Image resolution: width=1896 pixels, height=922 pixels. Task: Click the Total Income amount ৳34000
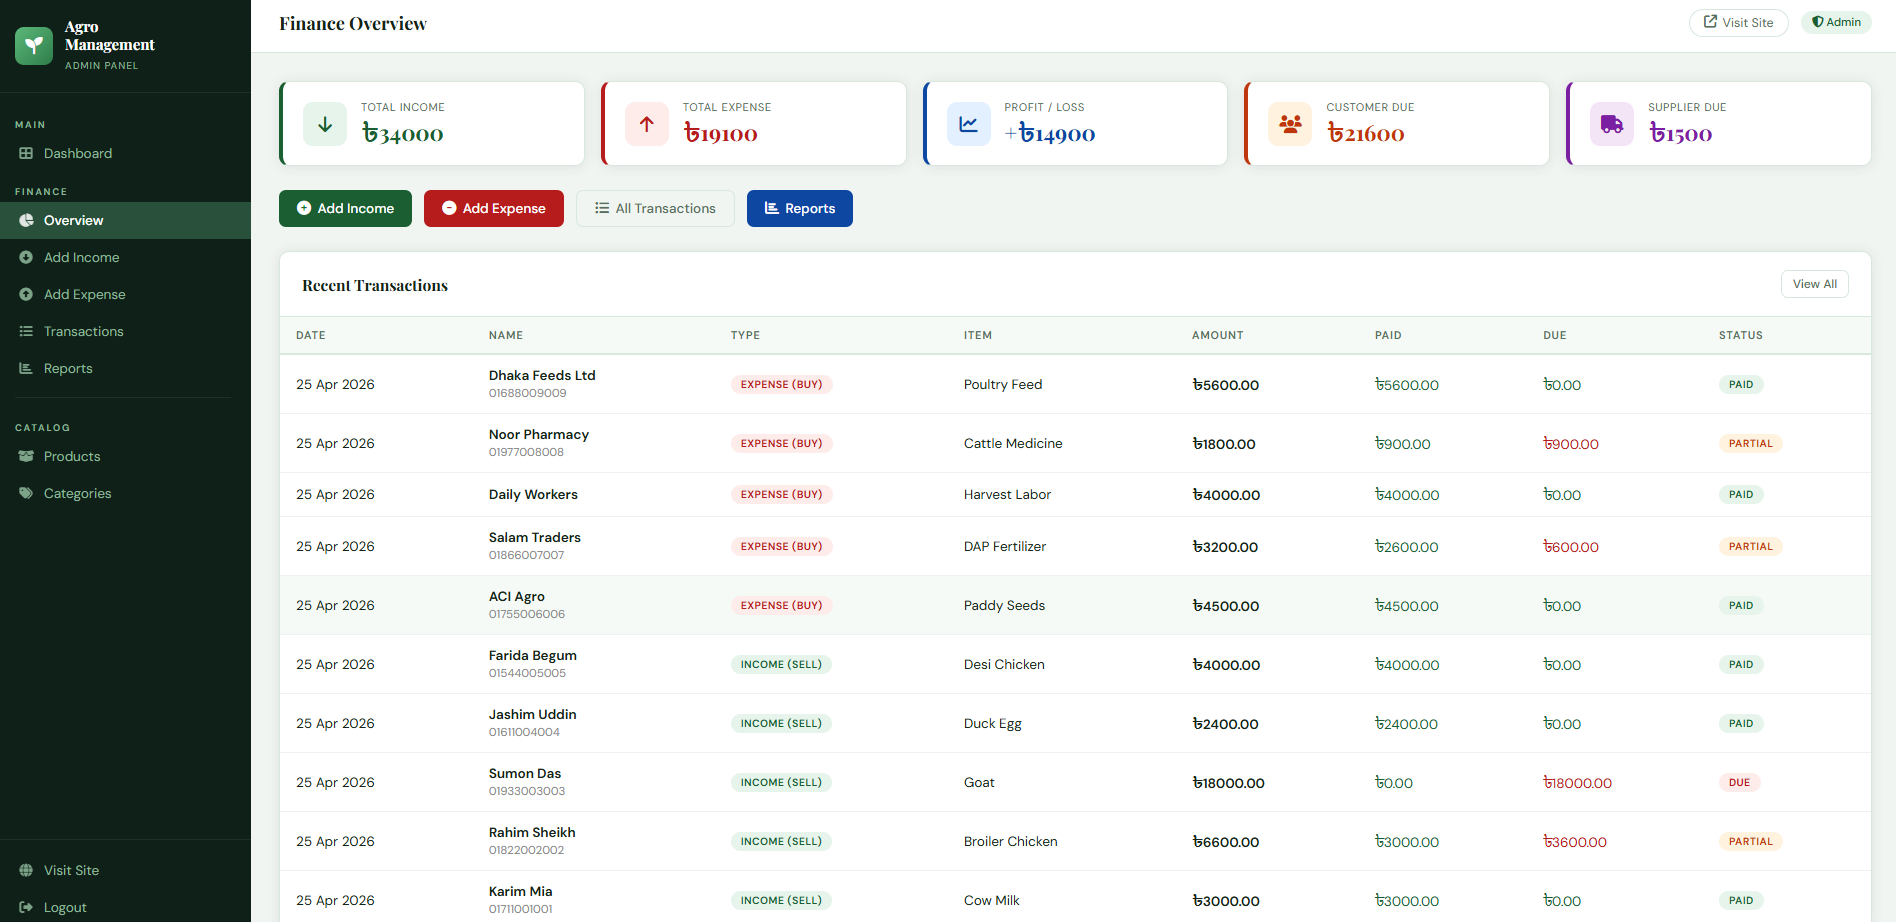tap(403, 134)
